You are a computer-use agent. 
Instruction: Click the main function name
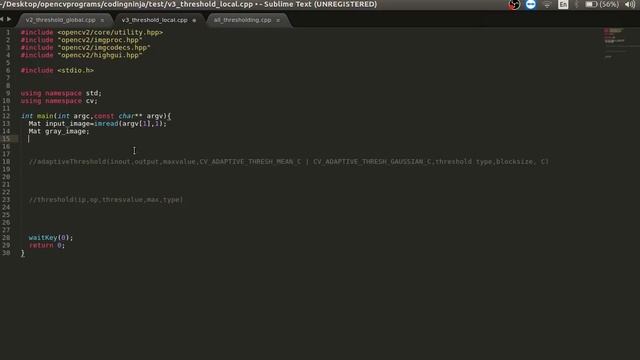[45, 116]
